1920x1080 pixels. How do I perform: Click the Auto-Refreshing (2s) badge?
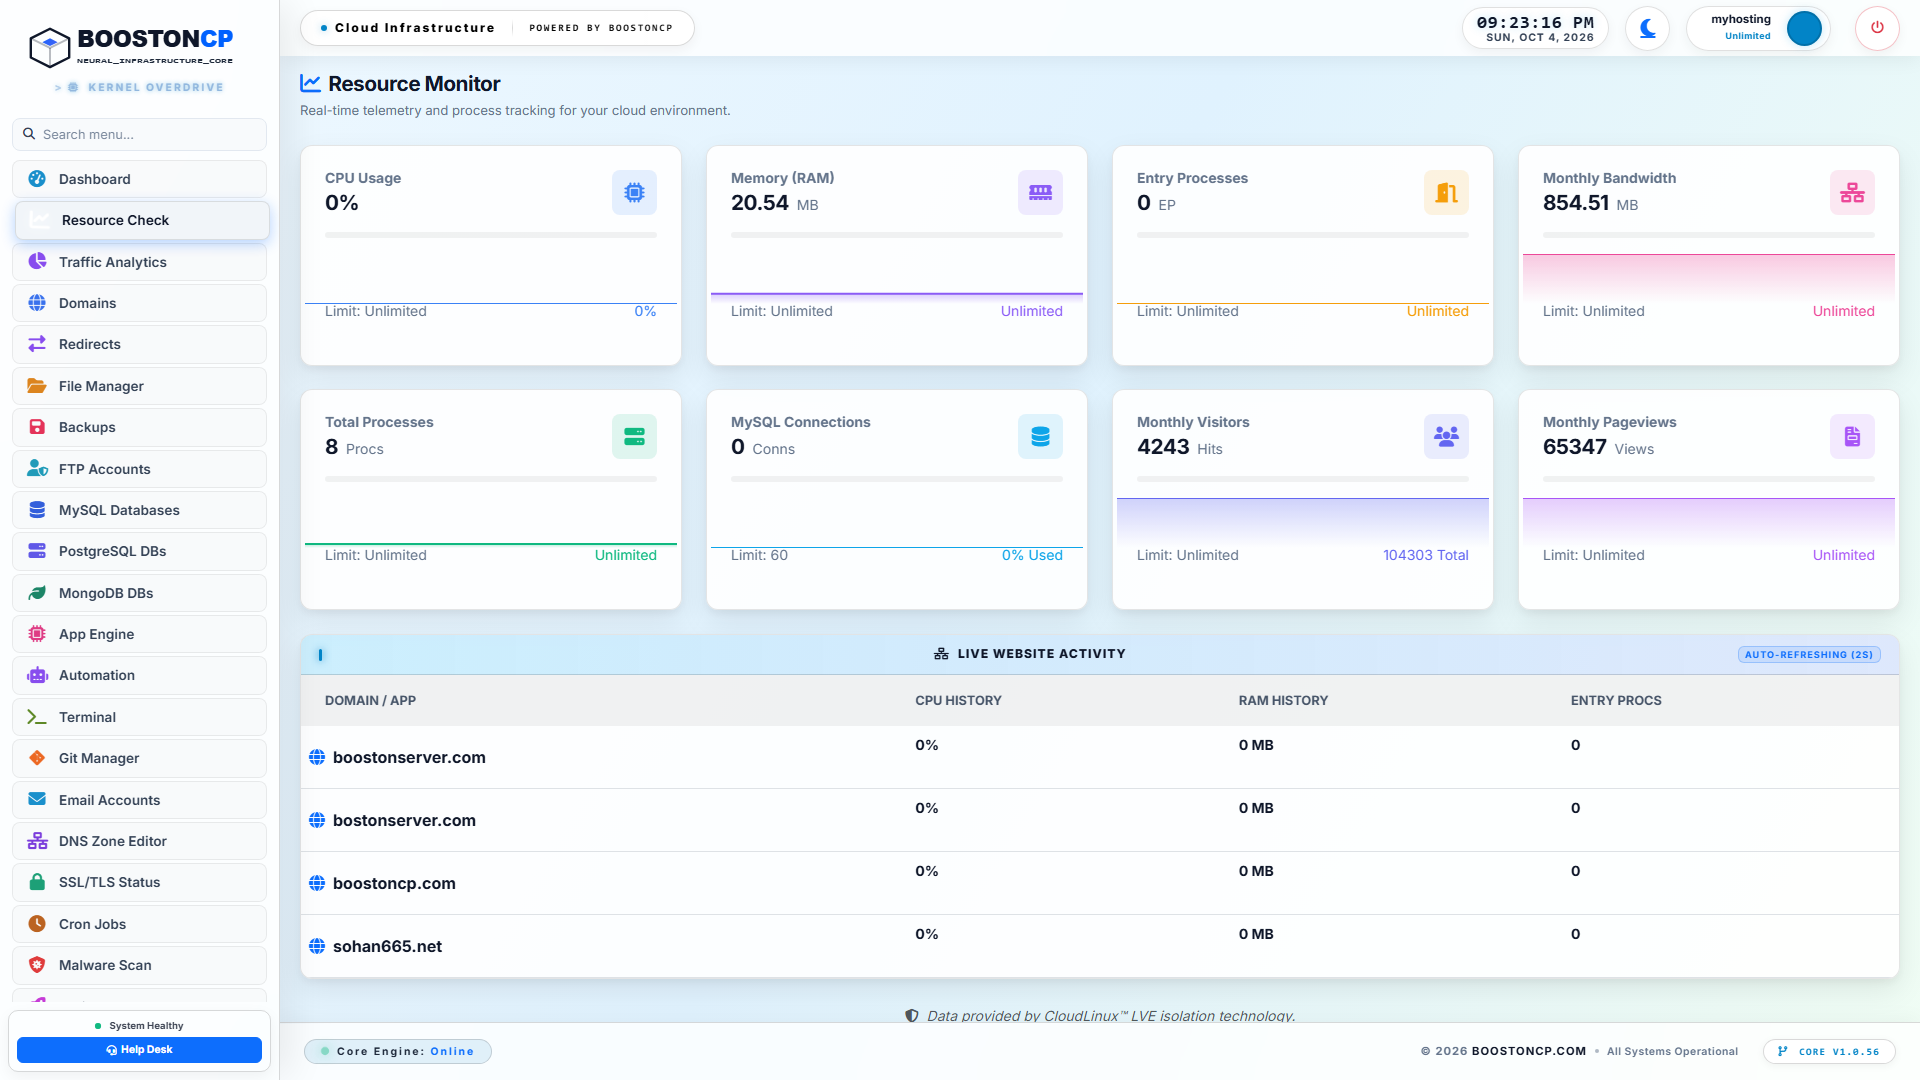pyautogui.click(x=1809, y=655)
